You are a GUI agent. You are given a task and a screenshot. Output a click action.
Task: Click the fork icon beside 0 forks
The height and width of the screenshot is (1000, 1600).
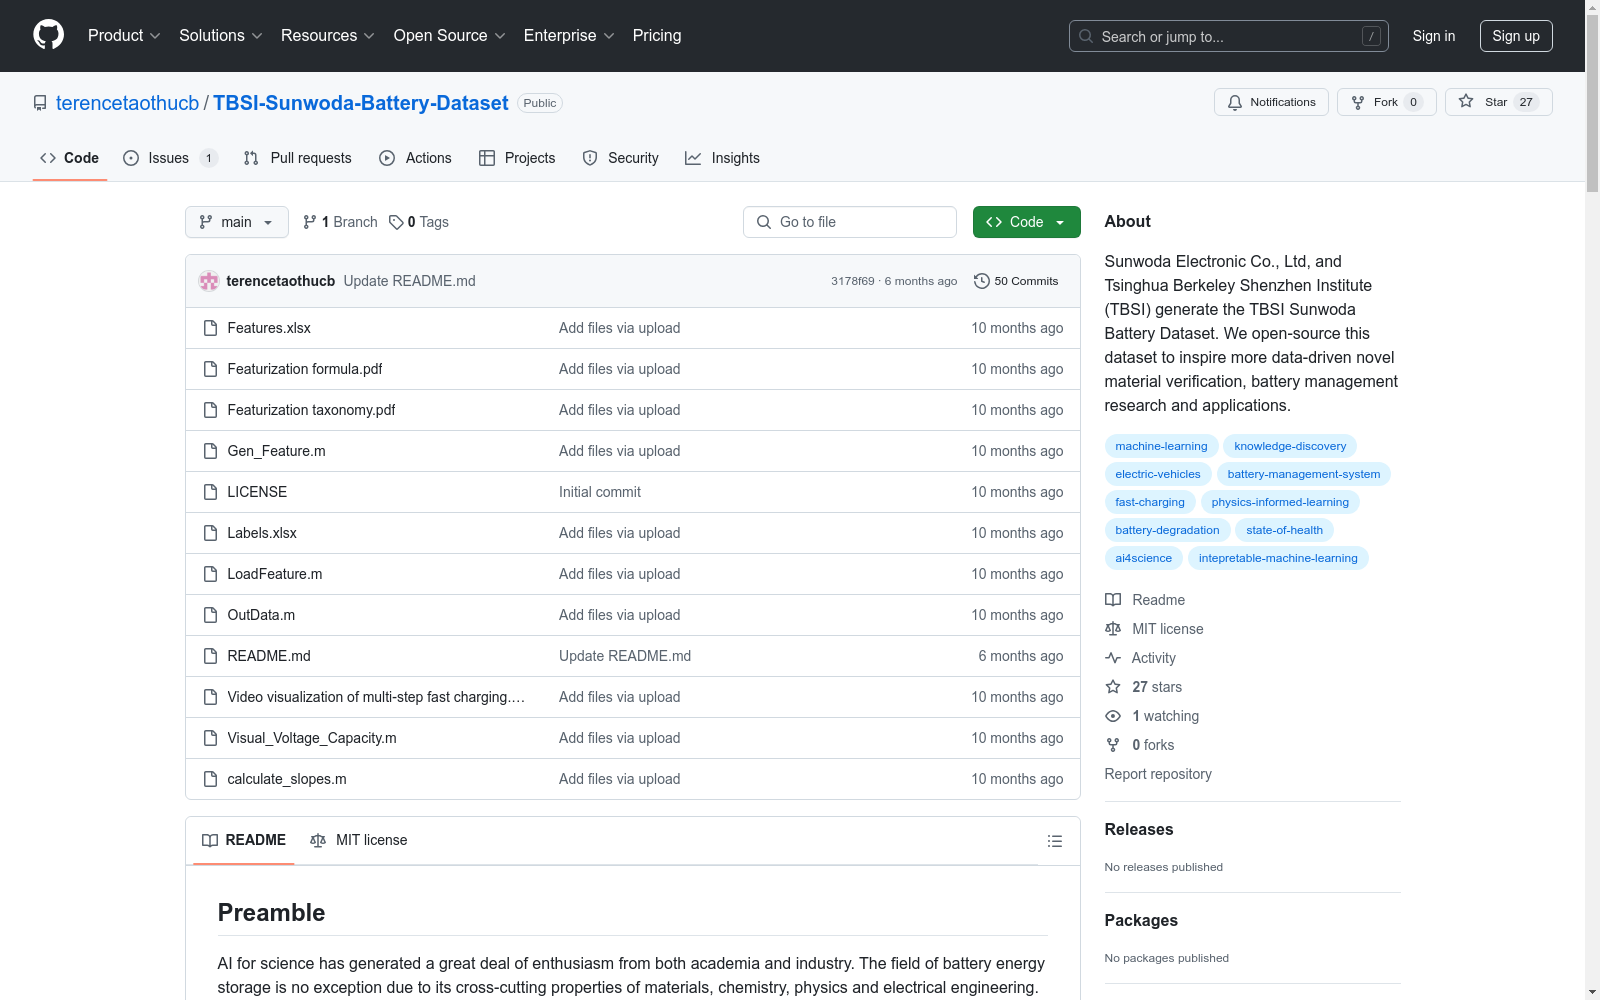(1113, 745)
